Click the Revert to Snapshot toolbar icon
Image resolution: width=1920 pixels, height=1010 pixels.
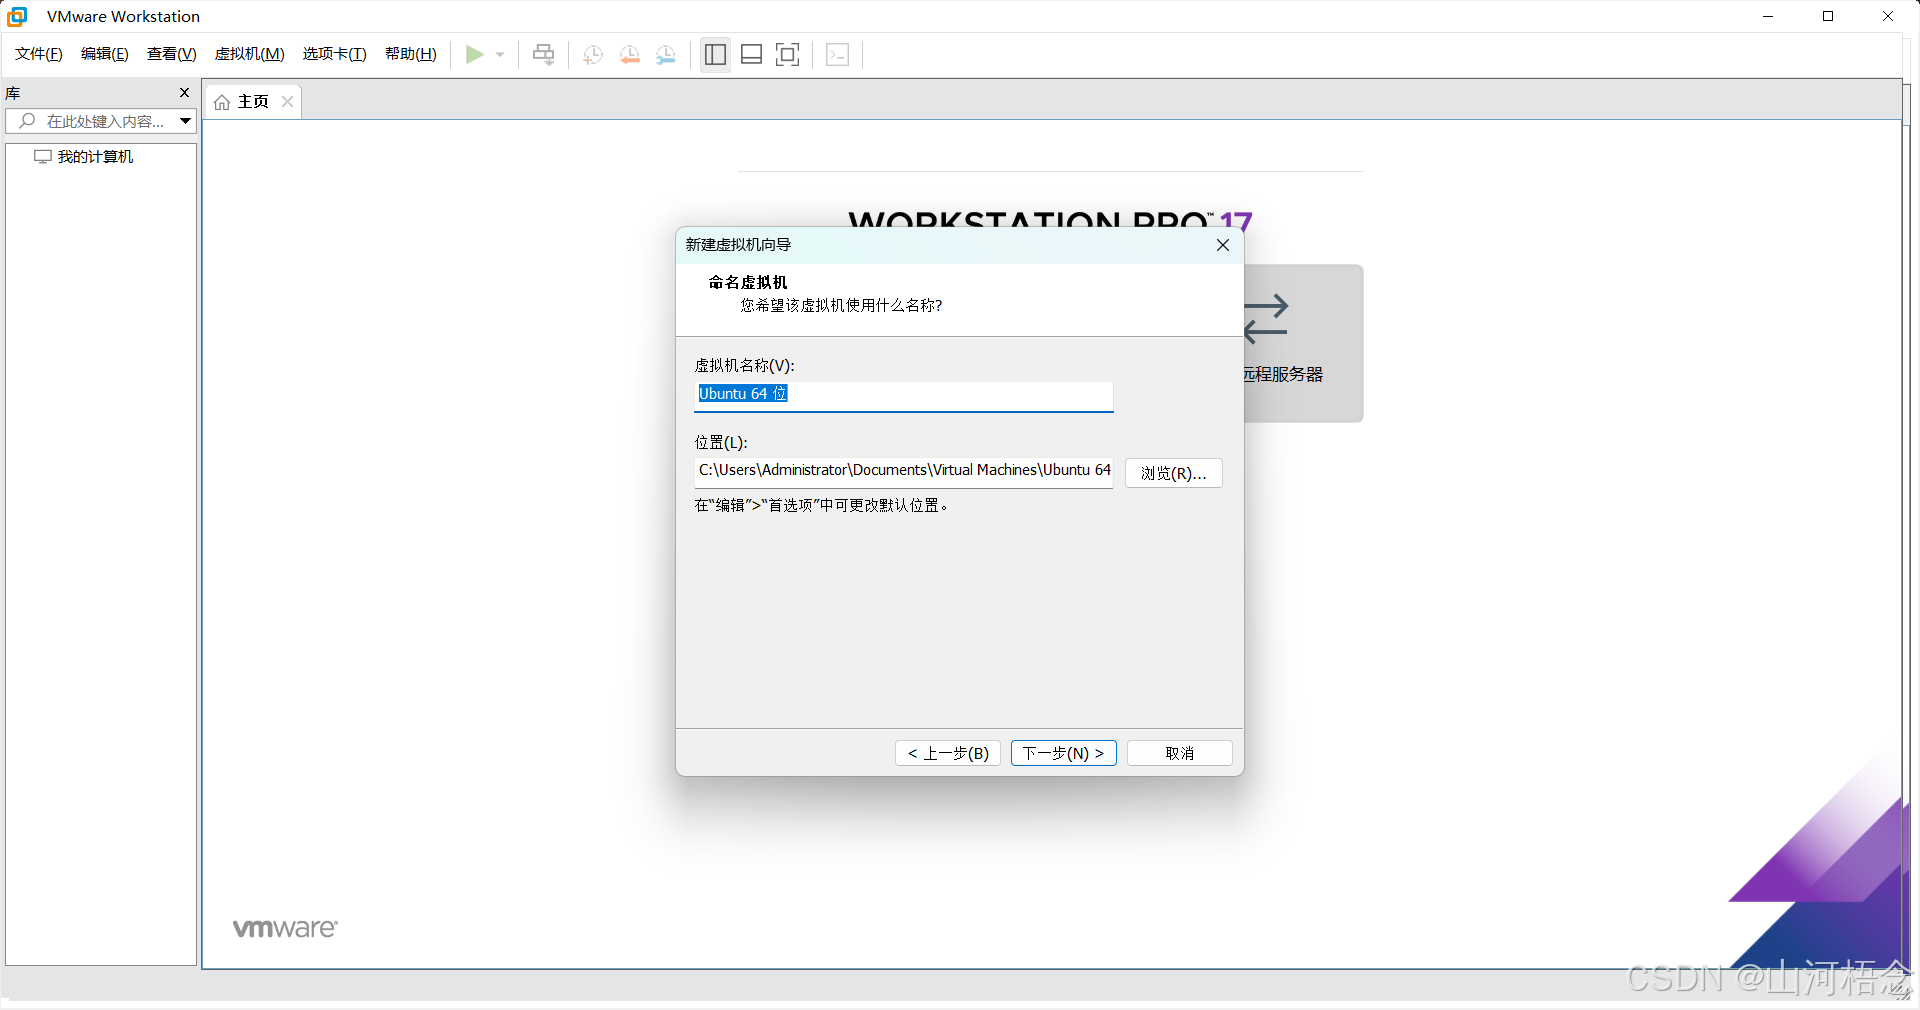[x=630, y=54]
